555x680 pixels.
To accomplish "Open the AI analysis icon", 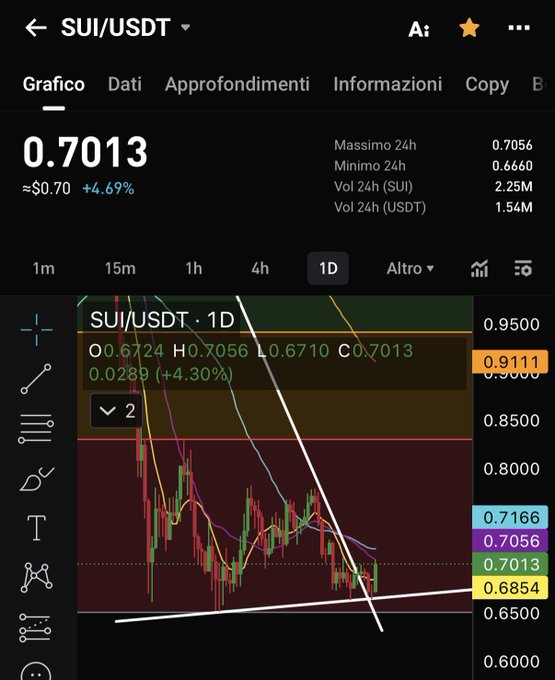I will coord(419,29).
